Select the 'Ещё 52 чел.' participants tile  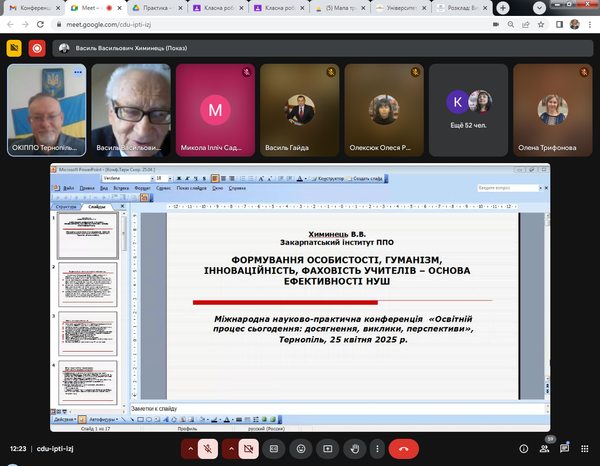click(x=468, y=108)
